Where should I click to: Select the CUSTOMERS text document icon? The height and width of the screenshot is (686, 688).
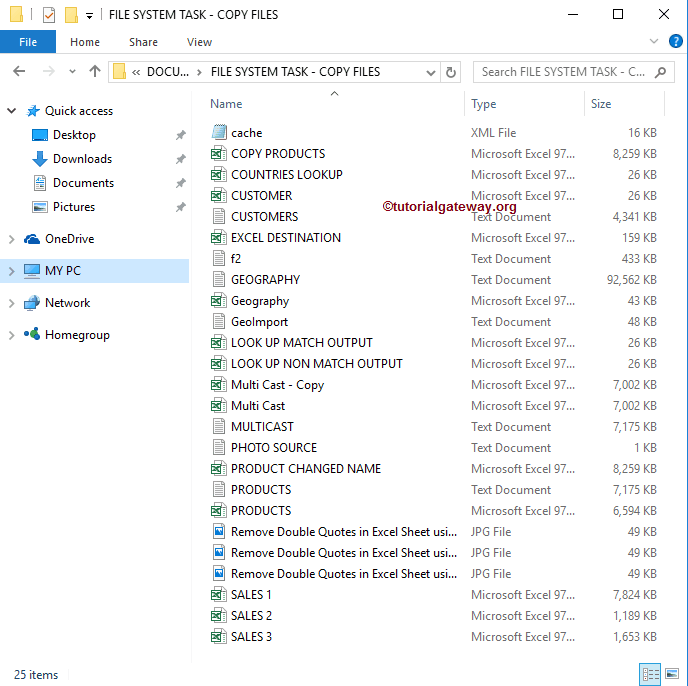[x=219, y=216]
